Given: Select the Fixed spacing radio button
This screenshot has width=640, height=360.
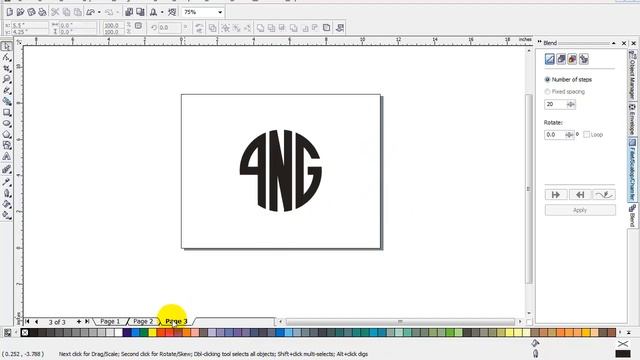Looking at the screenshot, I should (547, 92).
